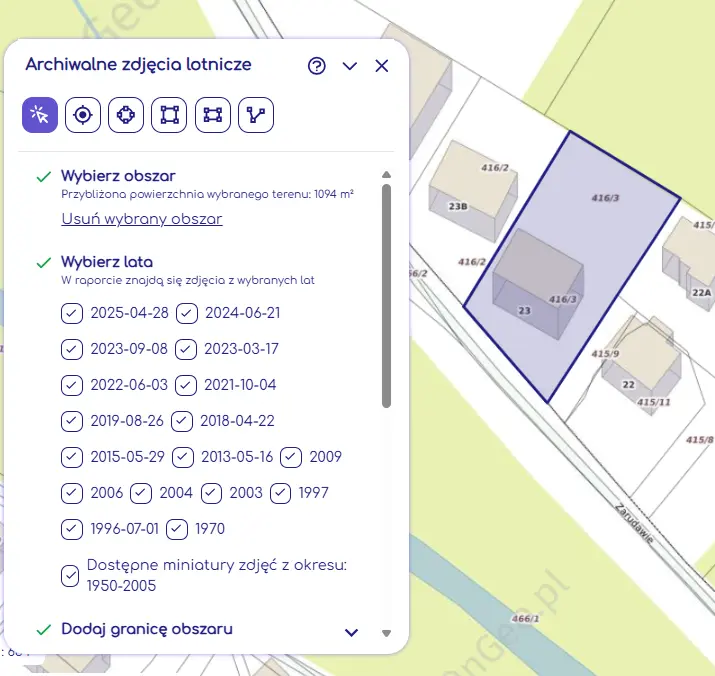The height and width of the screenshot is (676, 715).
Task: Select the circle area drawing tool
Action: pyautogui.click(x=126, y=115)
